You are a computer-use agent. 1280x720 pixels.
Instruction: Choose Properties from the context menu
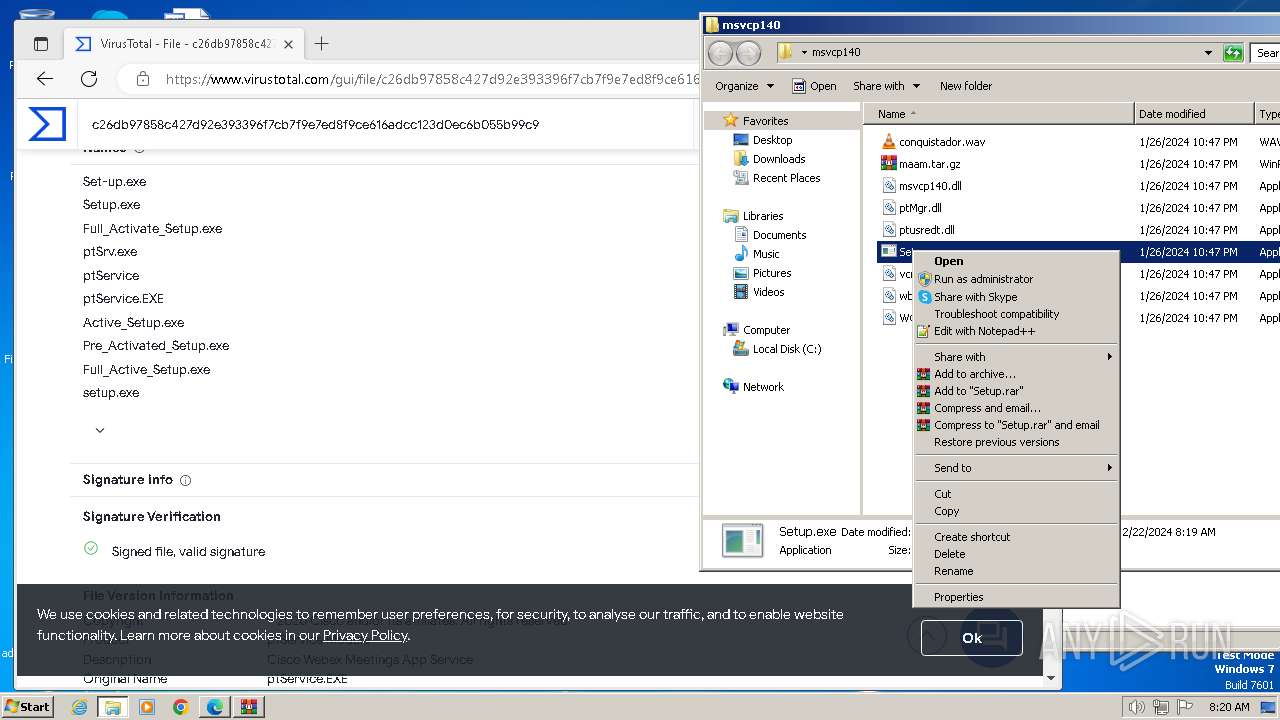1016,597
